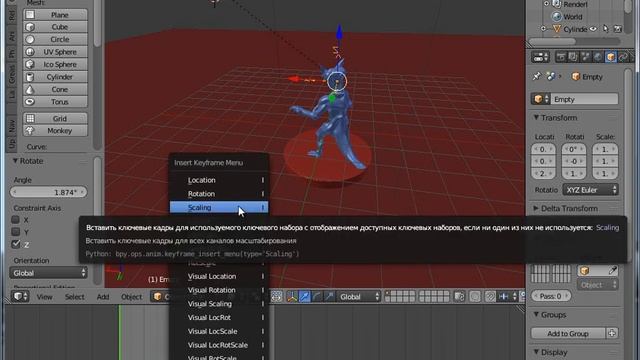The width and height of the screenshot is (640, 360).
Task: Choose Scaling in Insert Keyframe Menu
Action: [x=219, y=207]
